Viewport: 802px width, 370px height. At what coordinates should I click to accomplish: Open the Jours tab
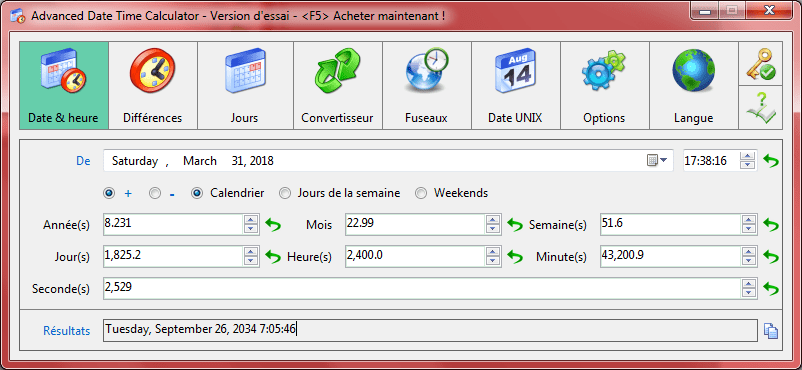click(245, 85)
